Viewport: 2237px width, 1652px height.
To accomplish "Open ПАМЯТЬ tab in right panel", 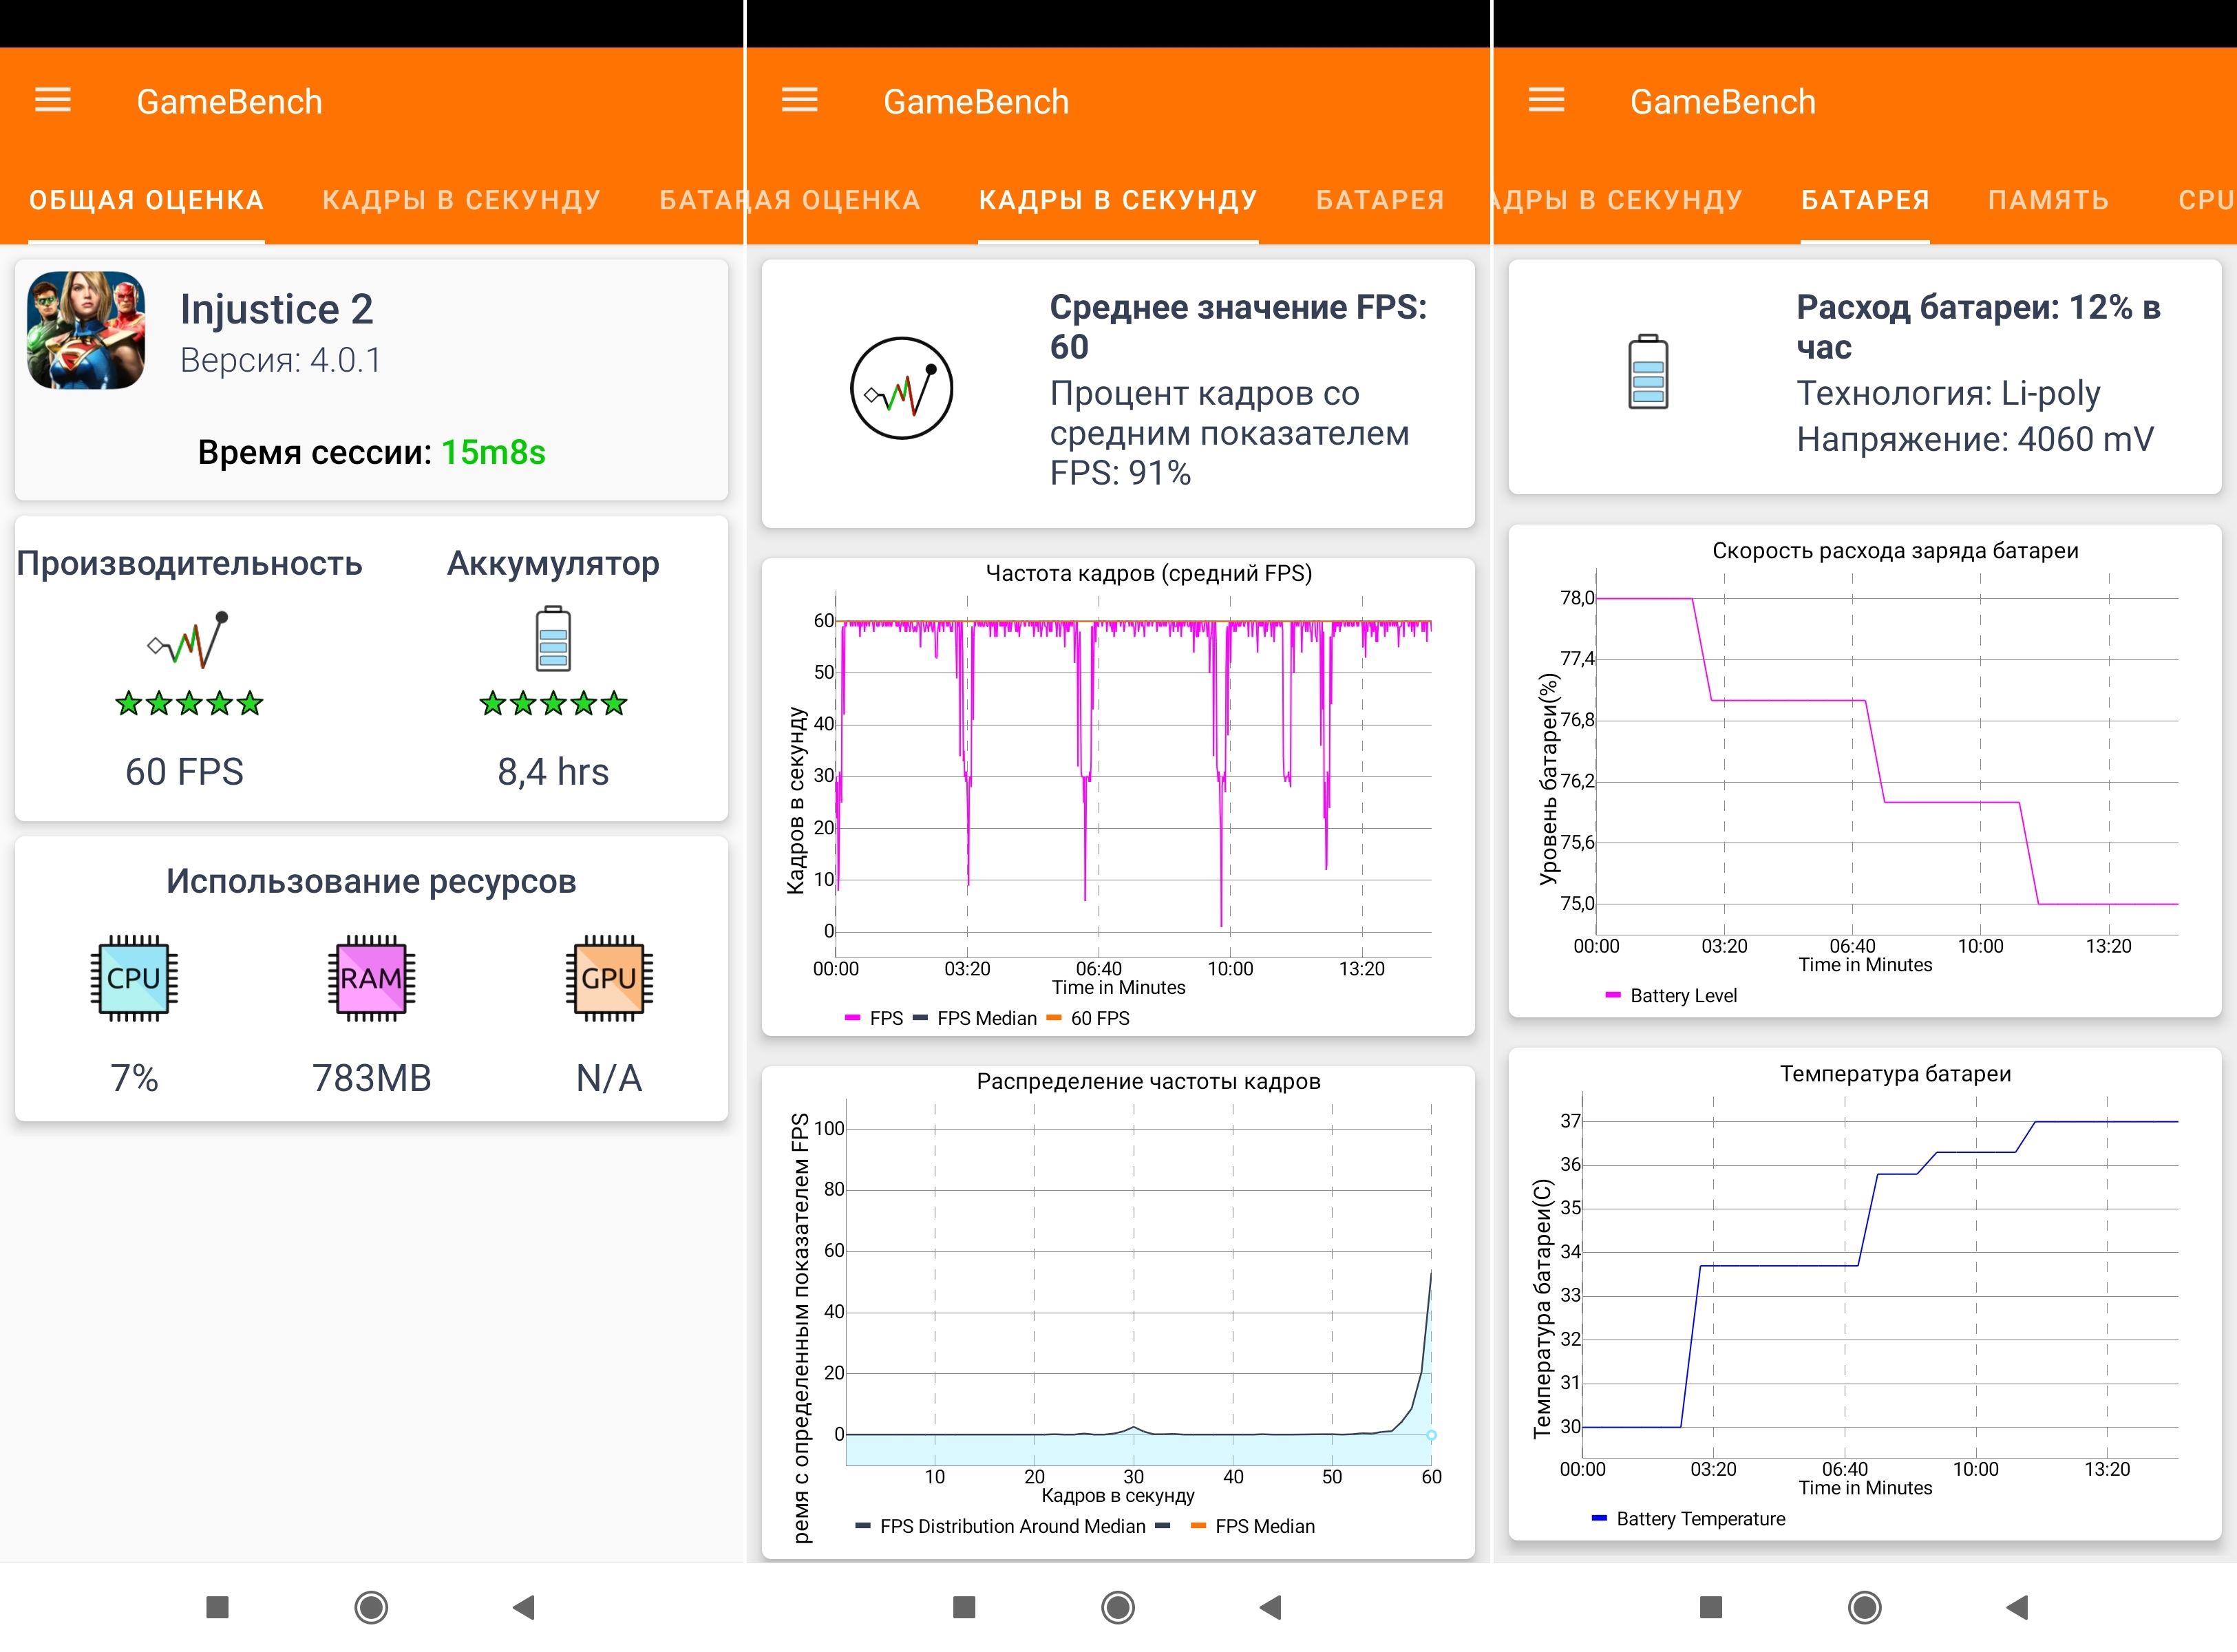I will (2048, 200).
